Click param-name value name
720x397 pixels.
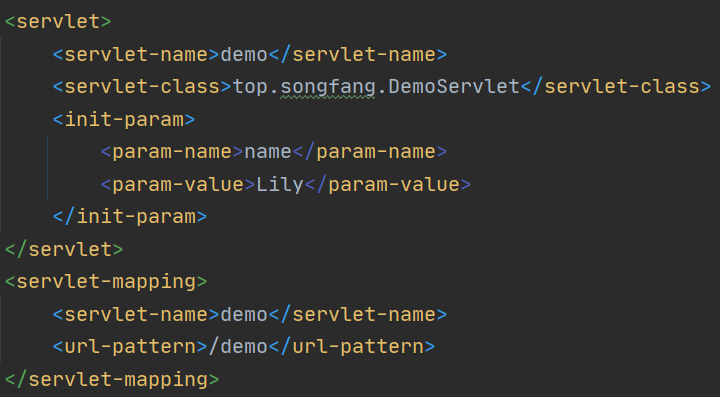(x=268, y=151)
